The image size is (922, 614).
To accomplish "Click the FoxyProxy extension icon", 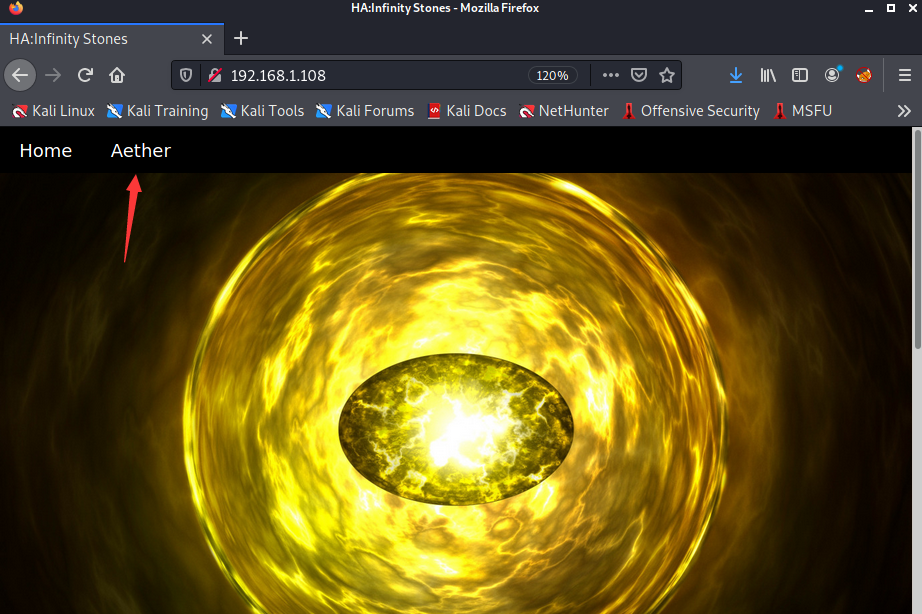I will click(864, 75).
